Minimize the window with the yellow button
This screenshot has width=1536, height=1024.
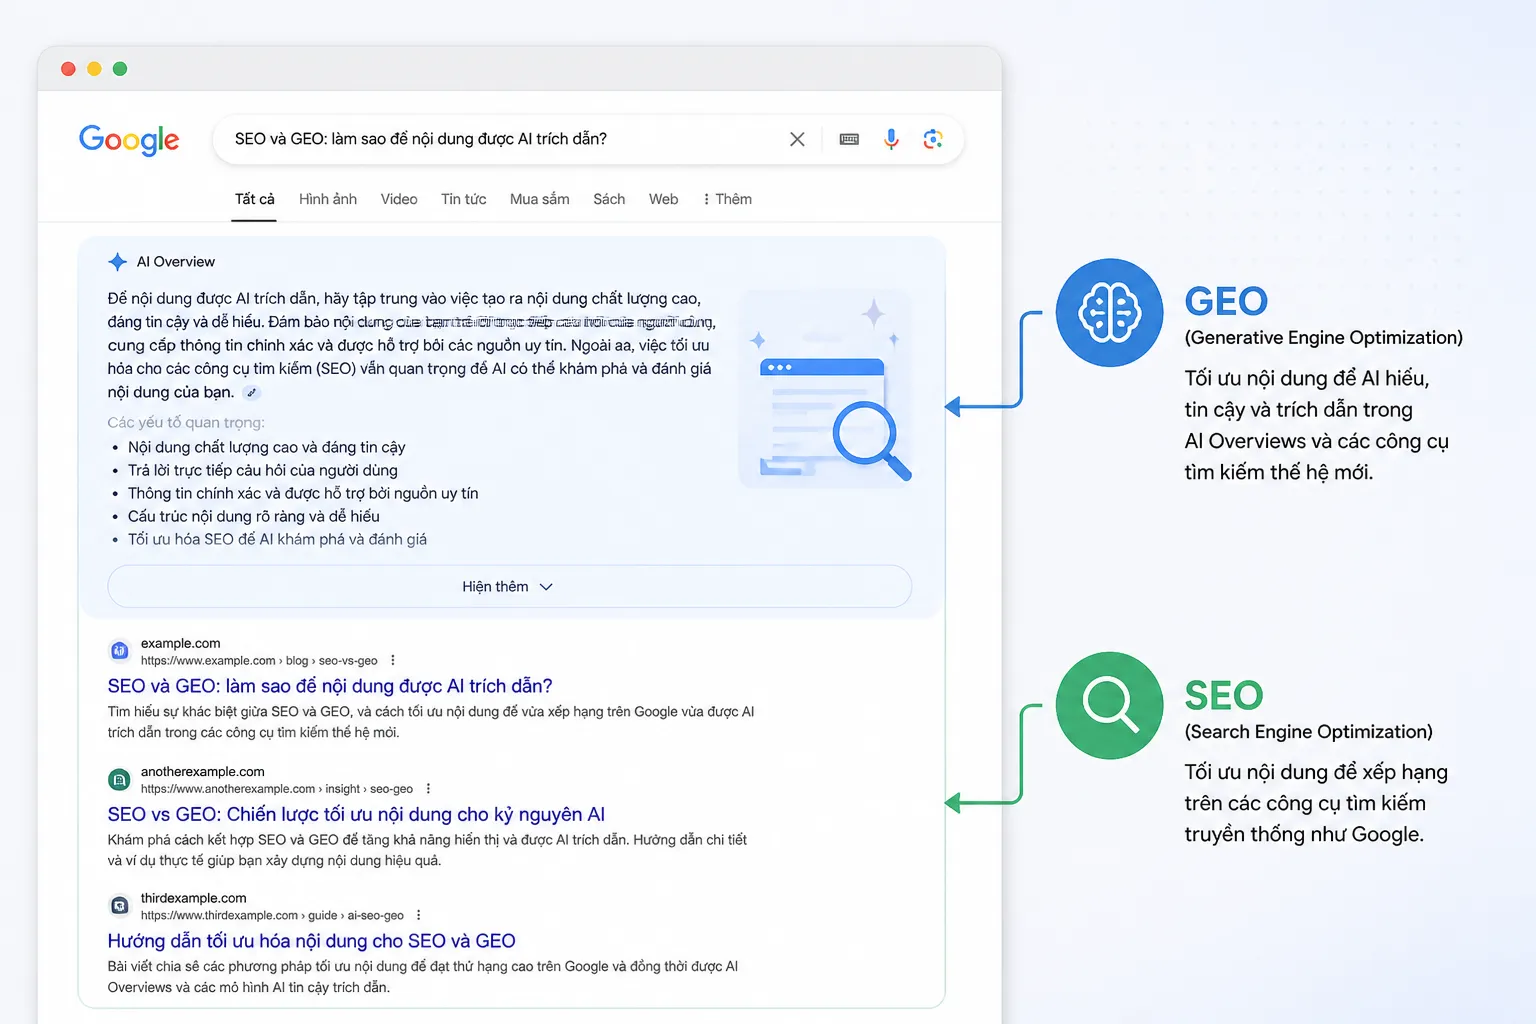click(94, 69)
